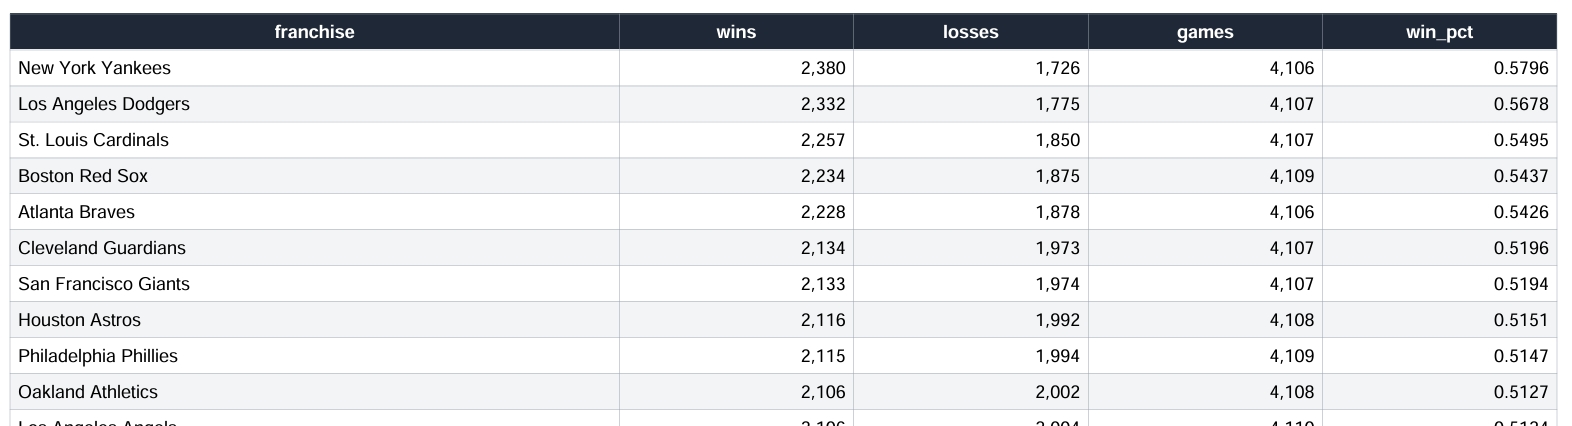Viewport: 1572px width, 426px height.
Task: Click the Yankees win_pct value 0.5796
Action: pyautogui.click(x=1520, y=68)
